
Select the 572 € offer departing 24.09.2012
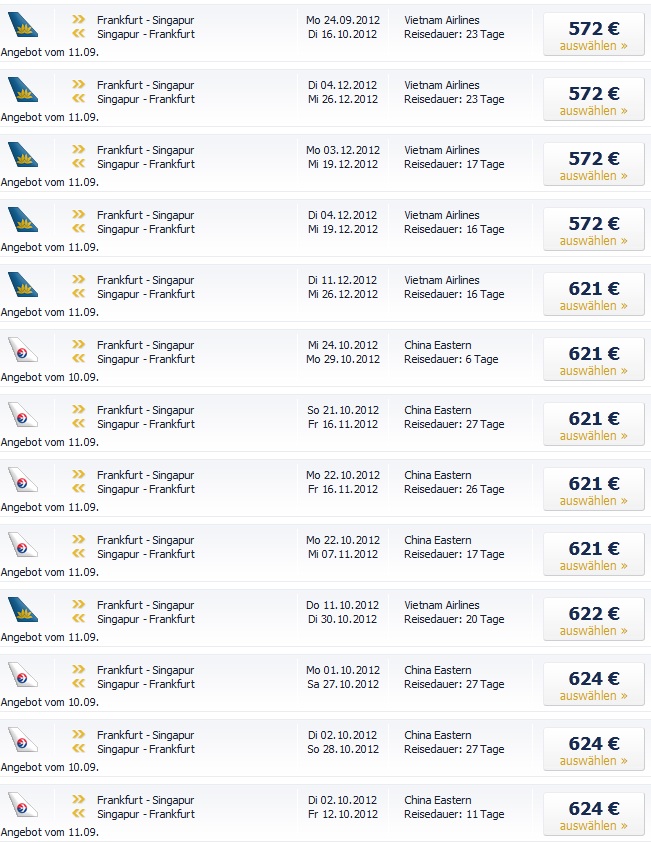[x=594, y=34]
